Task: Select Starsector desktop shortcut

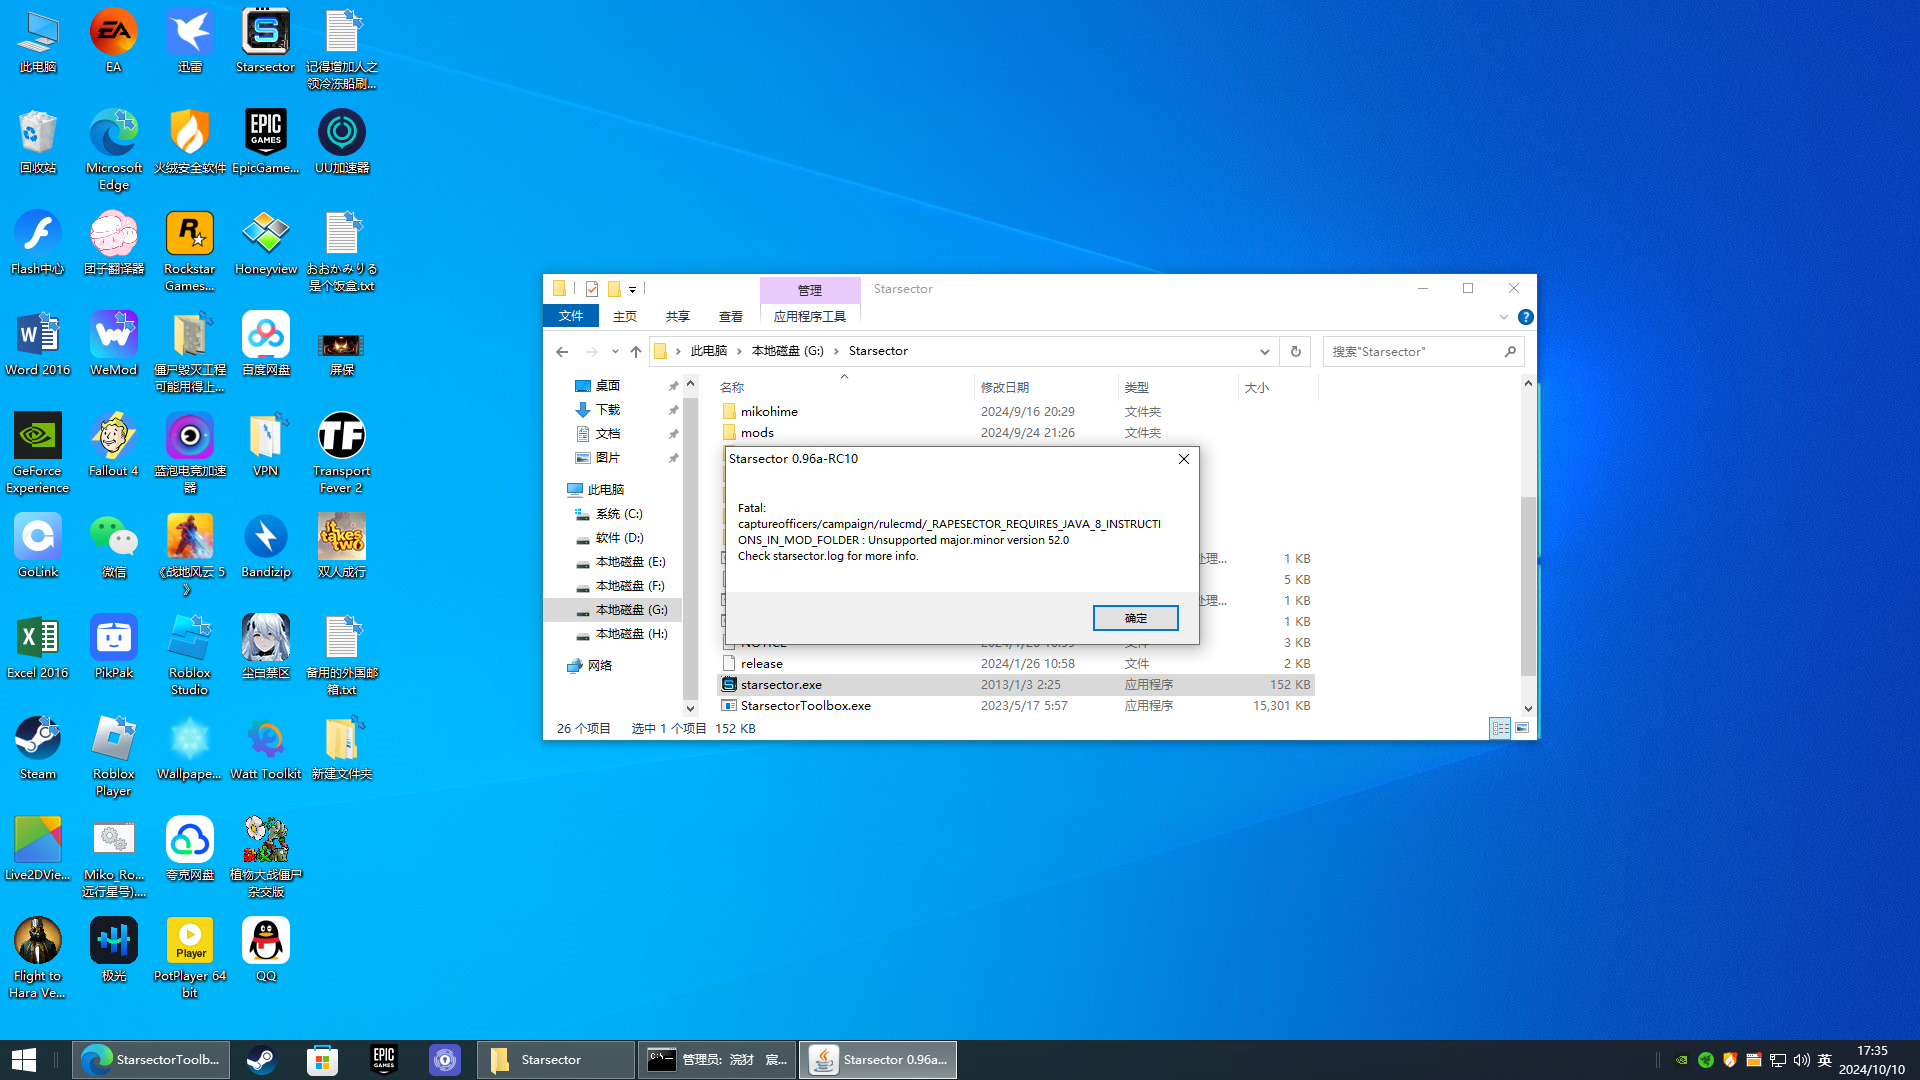Action: tap(266, 41)
